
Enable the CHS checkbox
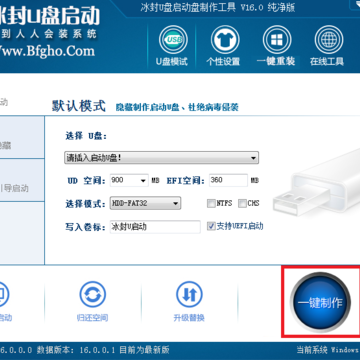point(242,203)
